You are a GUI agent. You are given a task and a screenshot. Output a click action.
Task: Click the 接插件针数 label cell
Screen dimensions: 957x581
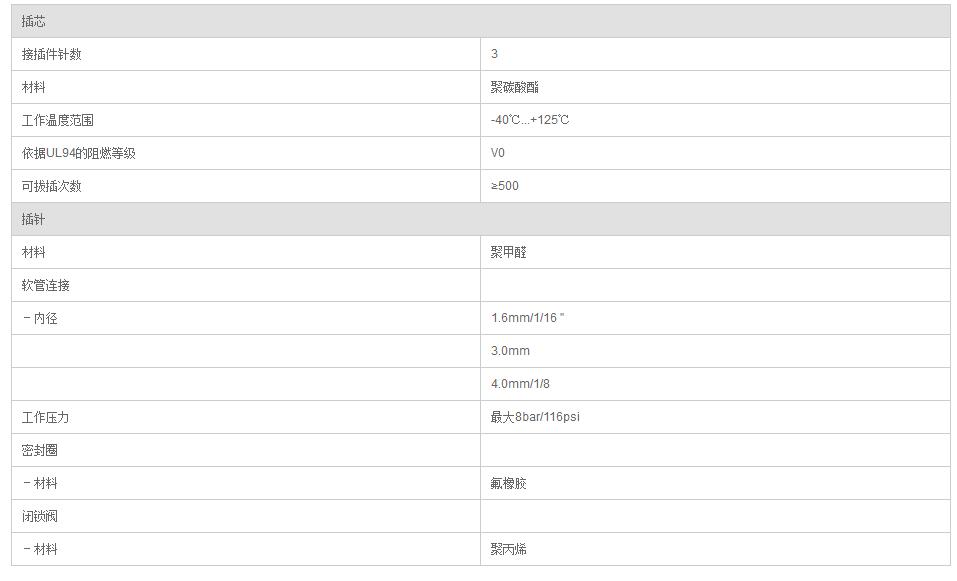point(52,54)
